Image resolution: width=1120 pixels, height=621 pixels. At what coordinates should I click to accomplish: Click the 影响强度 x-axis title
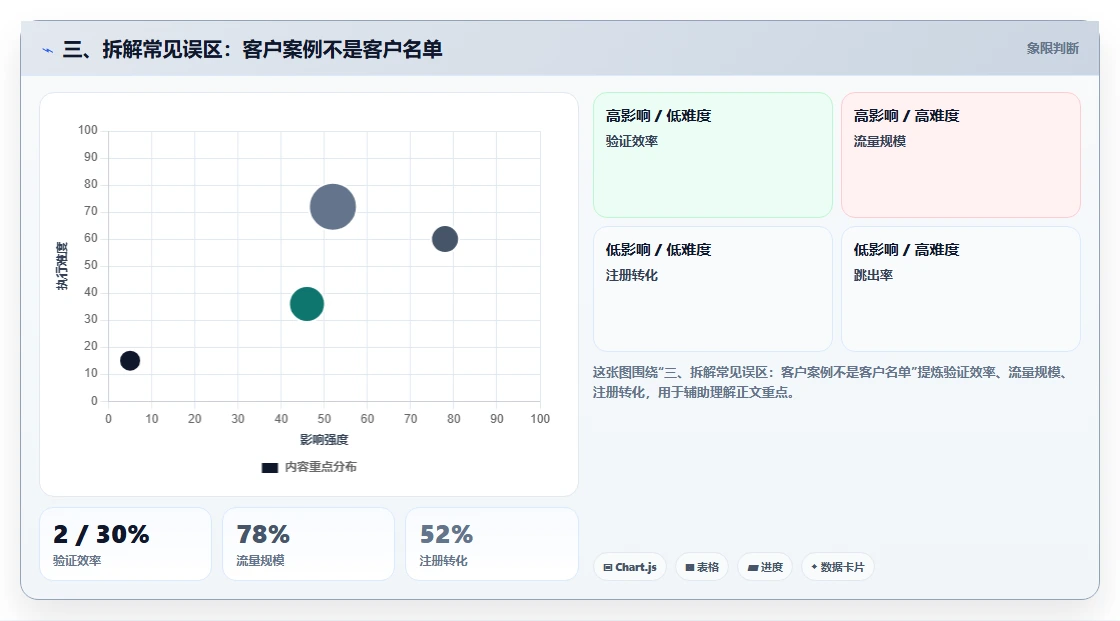coord(324,439)
